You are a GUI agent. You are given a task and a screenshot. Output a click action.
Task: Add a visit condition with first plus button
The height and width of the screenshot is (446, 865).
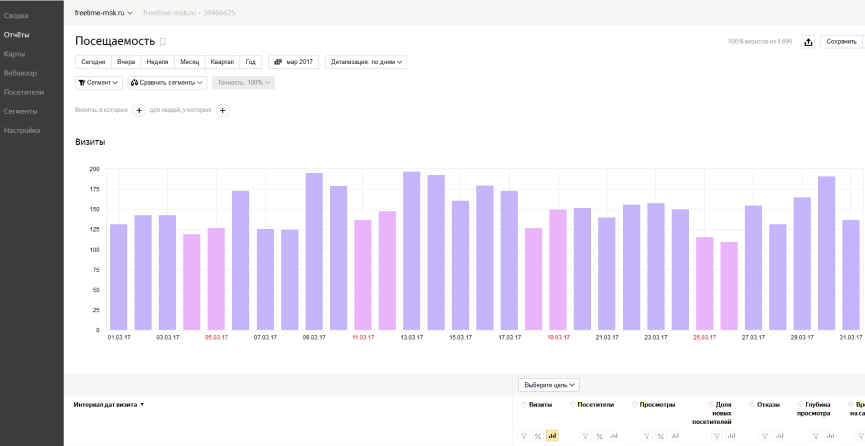(x=139, y=110)
